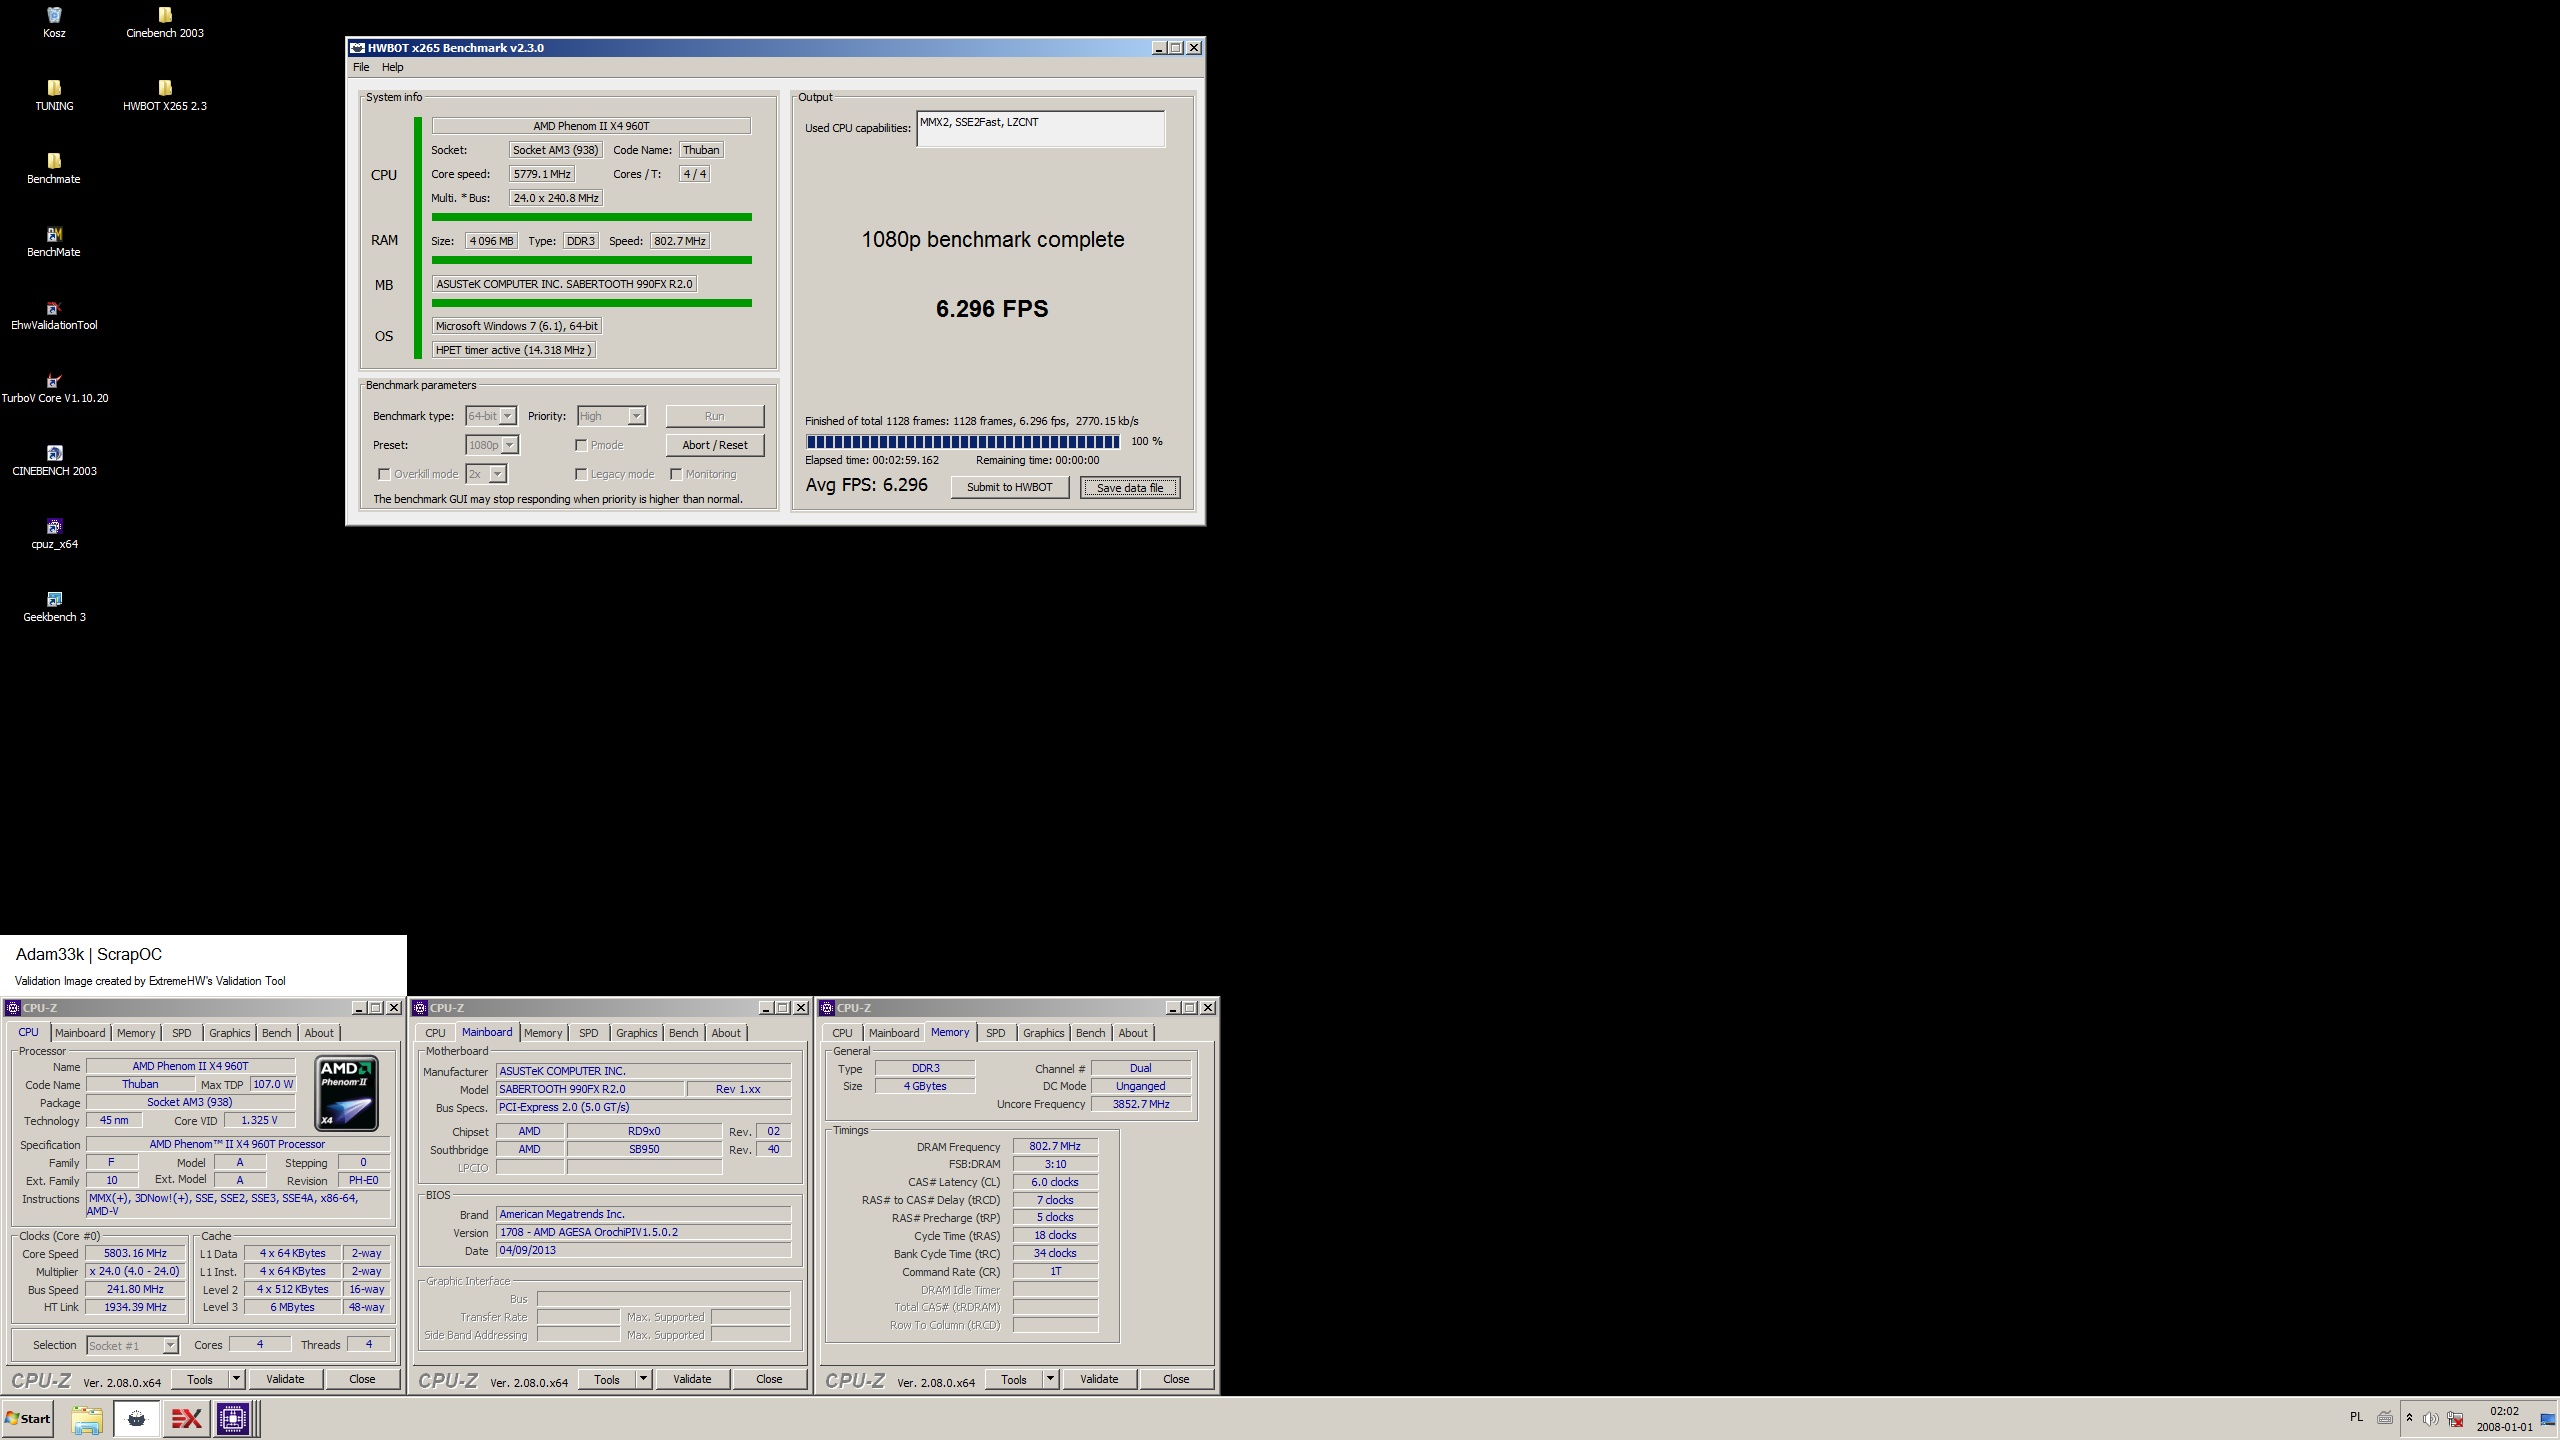Click Submit to HWBOT button

[1009, 487]
